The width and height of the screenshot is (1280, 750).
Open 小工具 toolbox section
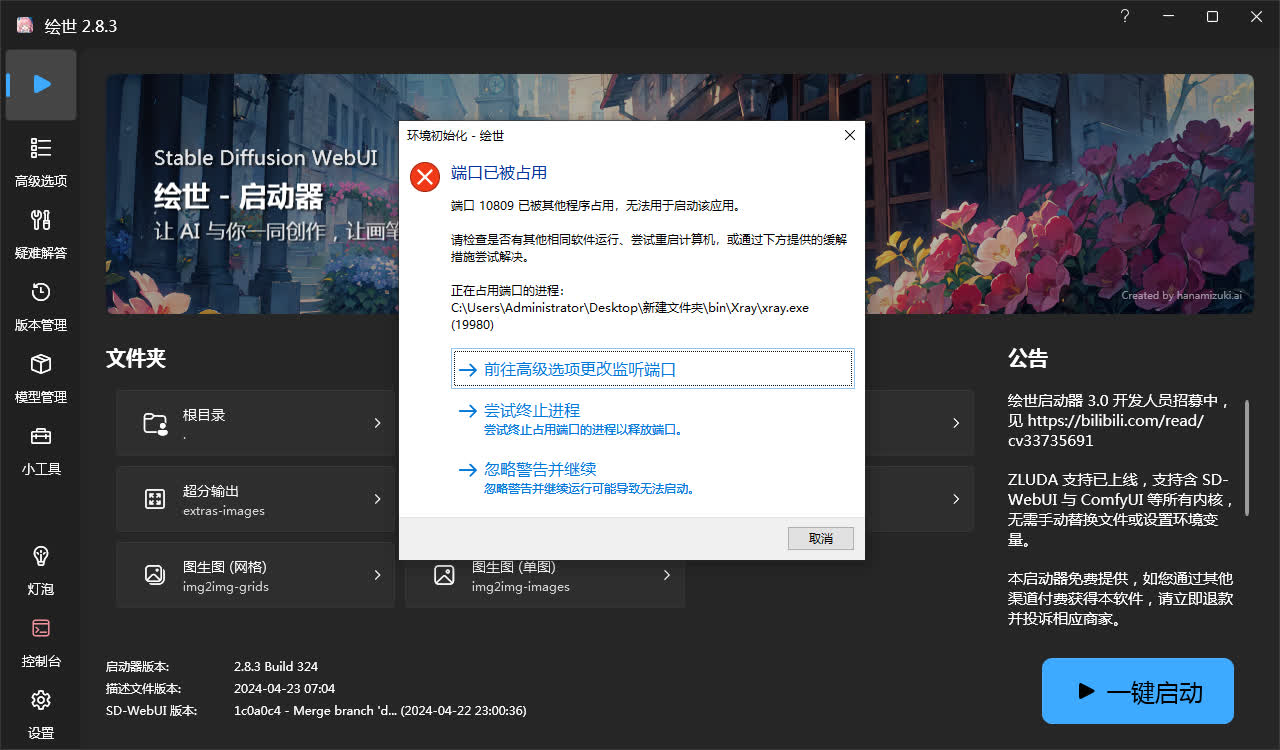point(41,436)
